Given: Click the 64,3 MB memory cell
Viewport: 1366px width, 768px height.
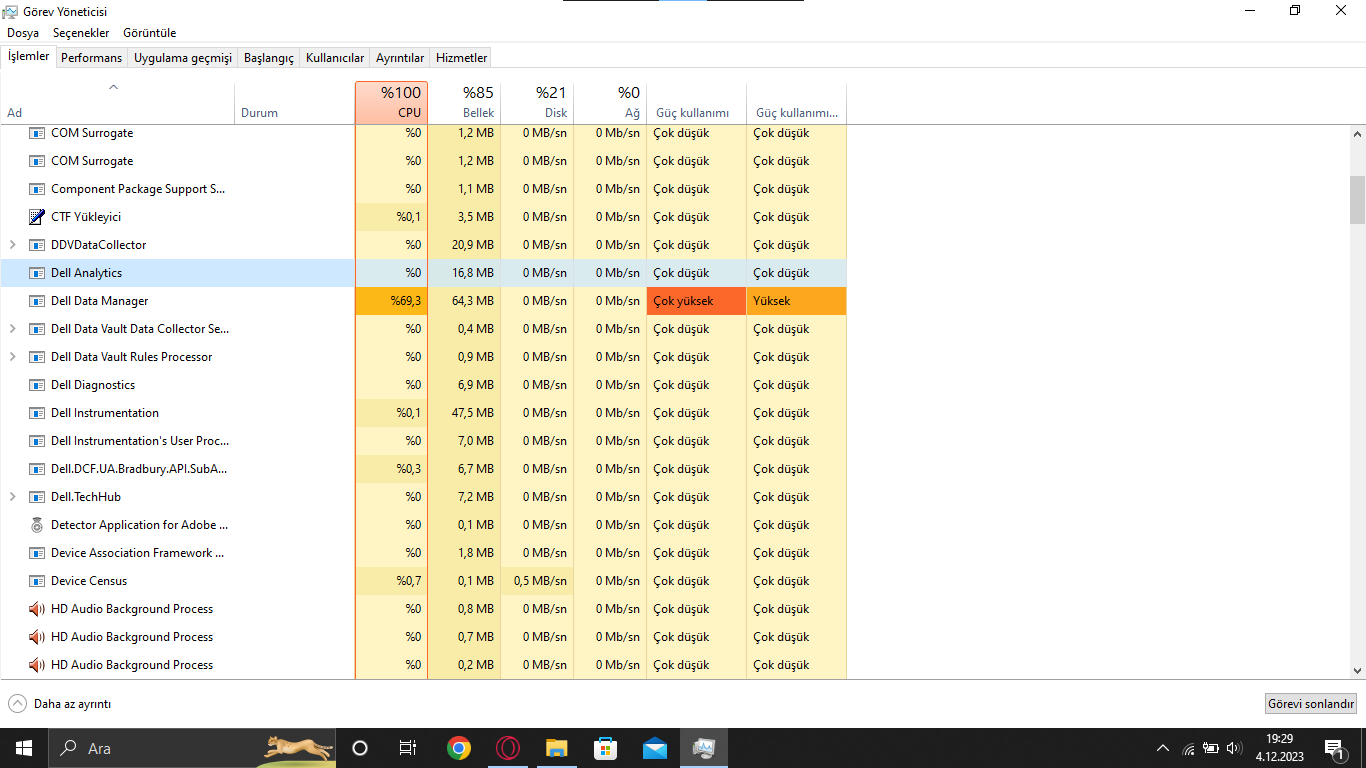Looking at the screenshot, I should point(464,301).
